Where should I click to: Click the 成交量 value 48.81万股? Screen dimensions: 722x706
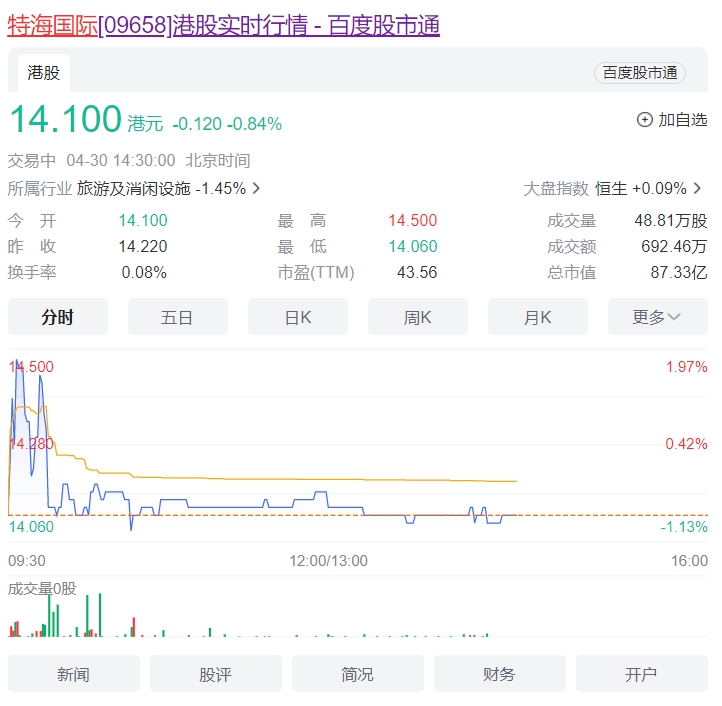[670, 221]
